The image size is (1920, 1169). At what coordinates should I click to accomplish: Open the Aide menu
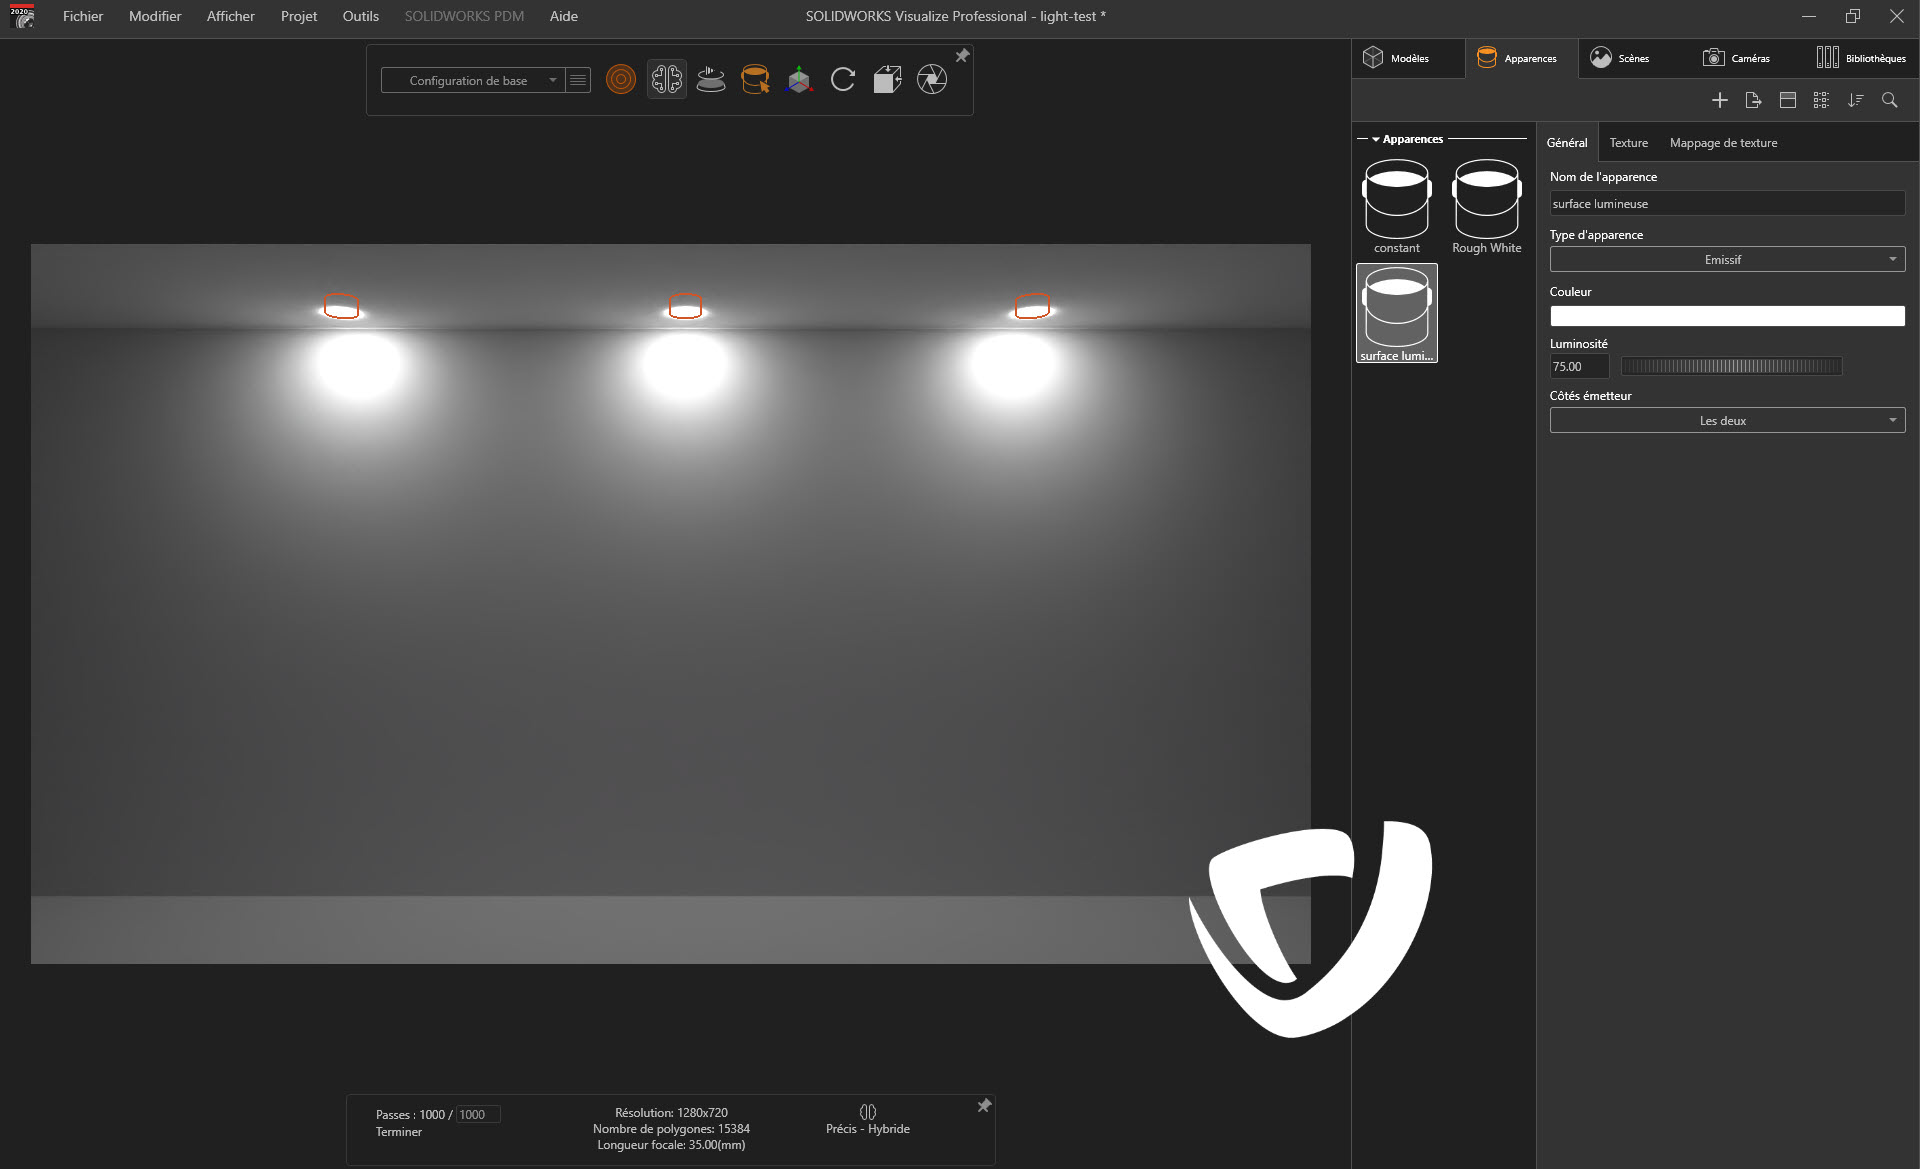pyautogui.click(x=564, y=16)
